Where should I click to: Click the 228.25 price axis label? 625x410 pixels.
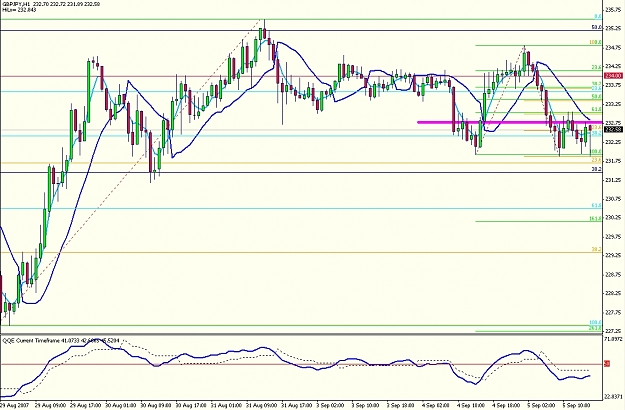(x=614, y=293)
